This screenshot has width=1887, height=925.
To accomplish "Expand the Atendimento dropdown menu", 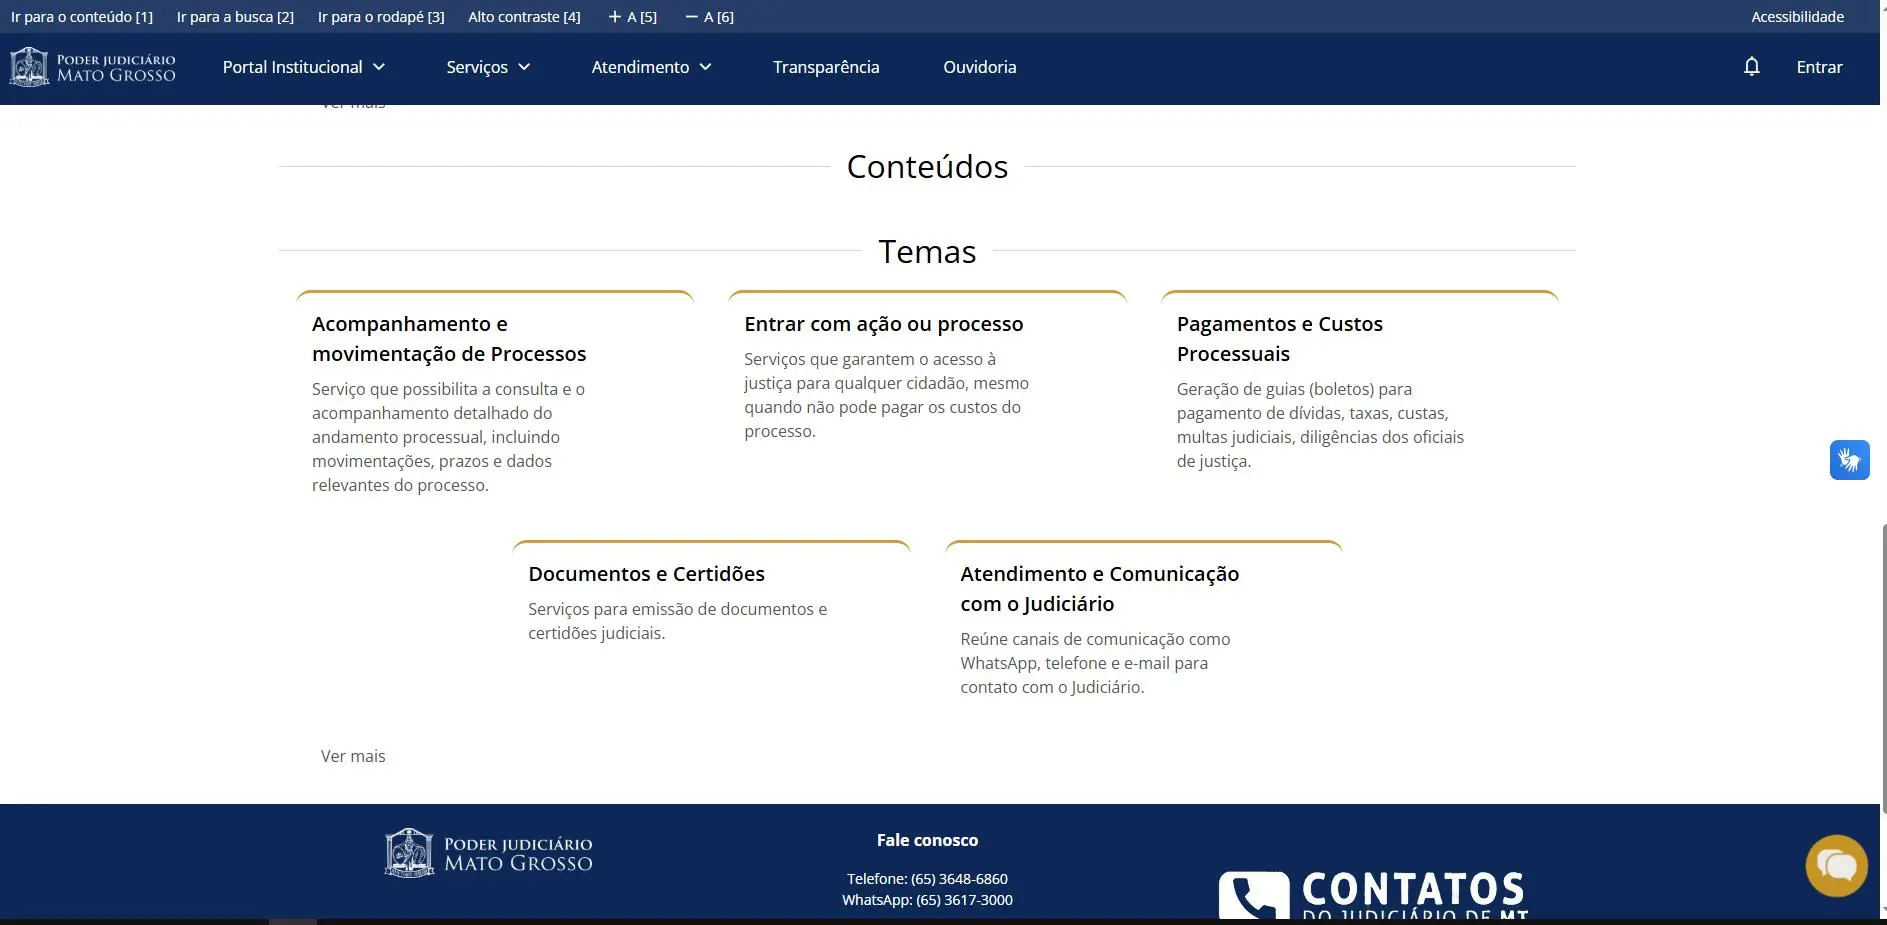I will [x=651, y=67].
